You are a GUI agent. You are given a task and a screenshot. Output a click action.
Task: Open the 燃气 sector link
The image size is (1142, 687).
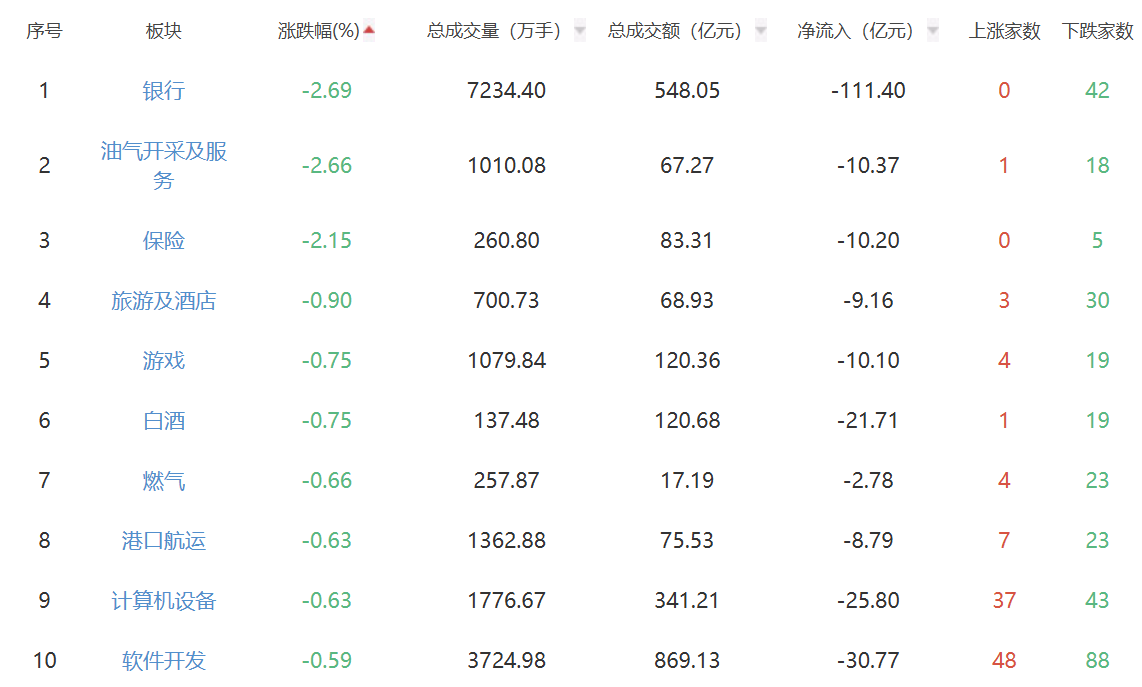pos(164,481)
